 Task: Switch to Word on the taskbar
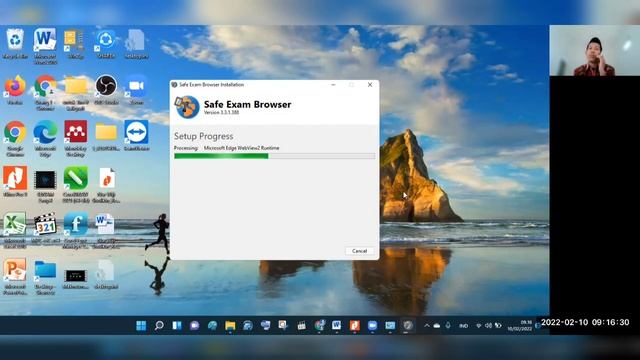point(336,325)
